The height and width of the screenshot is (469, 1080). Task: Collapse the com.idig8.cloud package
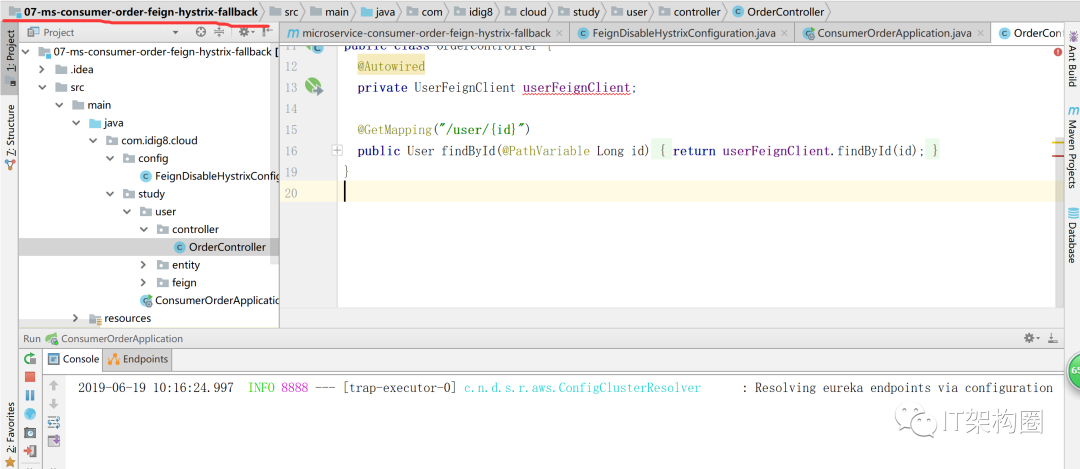93,140
